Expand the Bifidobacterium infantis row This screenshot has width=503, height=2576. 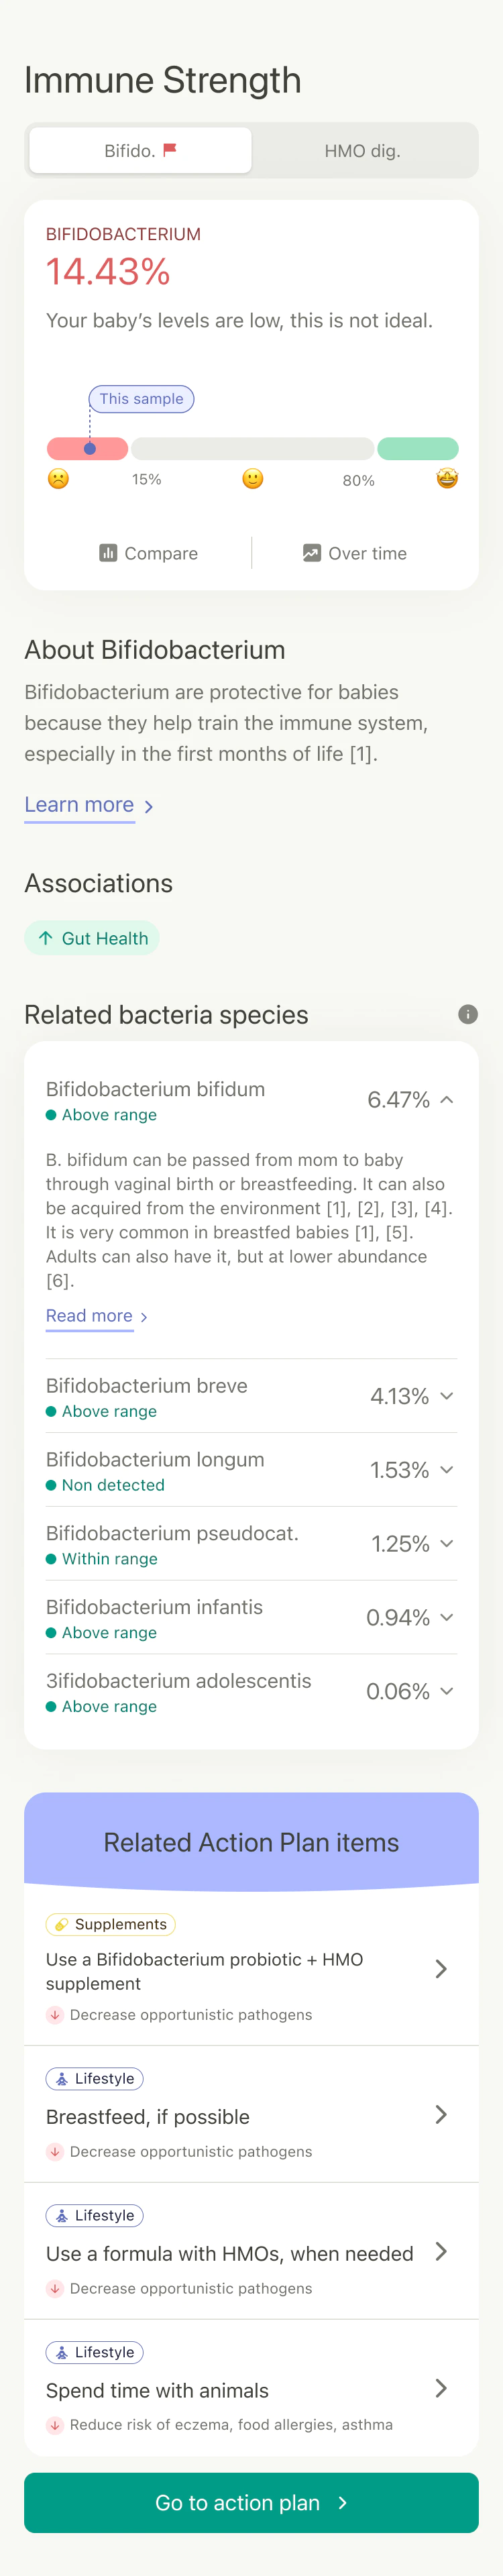449,1617
